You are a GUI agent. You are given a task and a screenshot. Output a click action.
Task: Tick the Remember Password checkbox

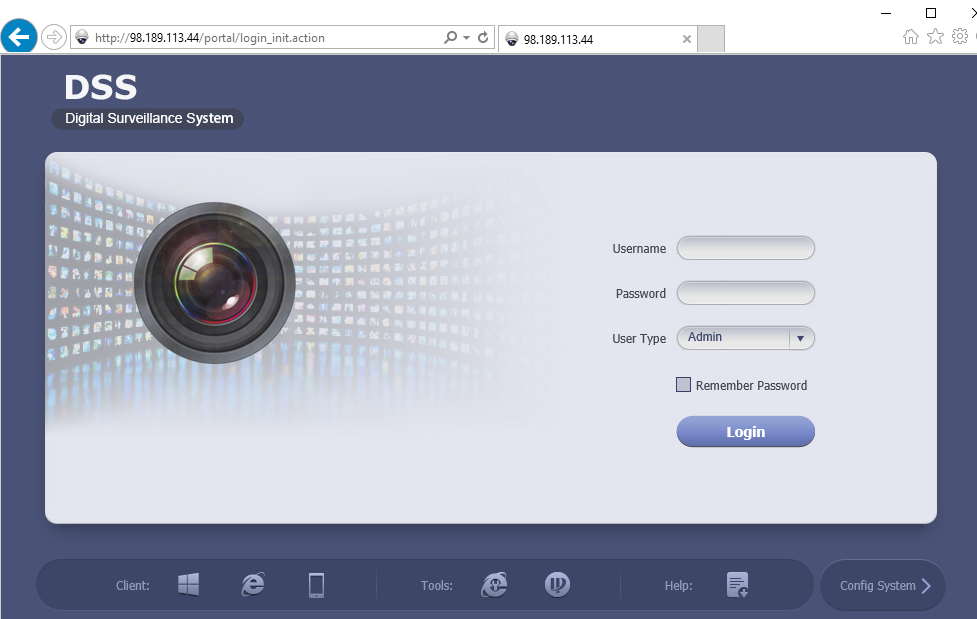pos(684,385)
